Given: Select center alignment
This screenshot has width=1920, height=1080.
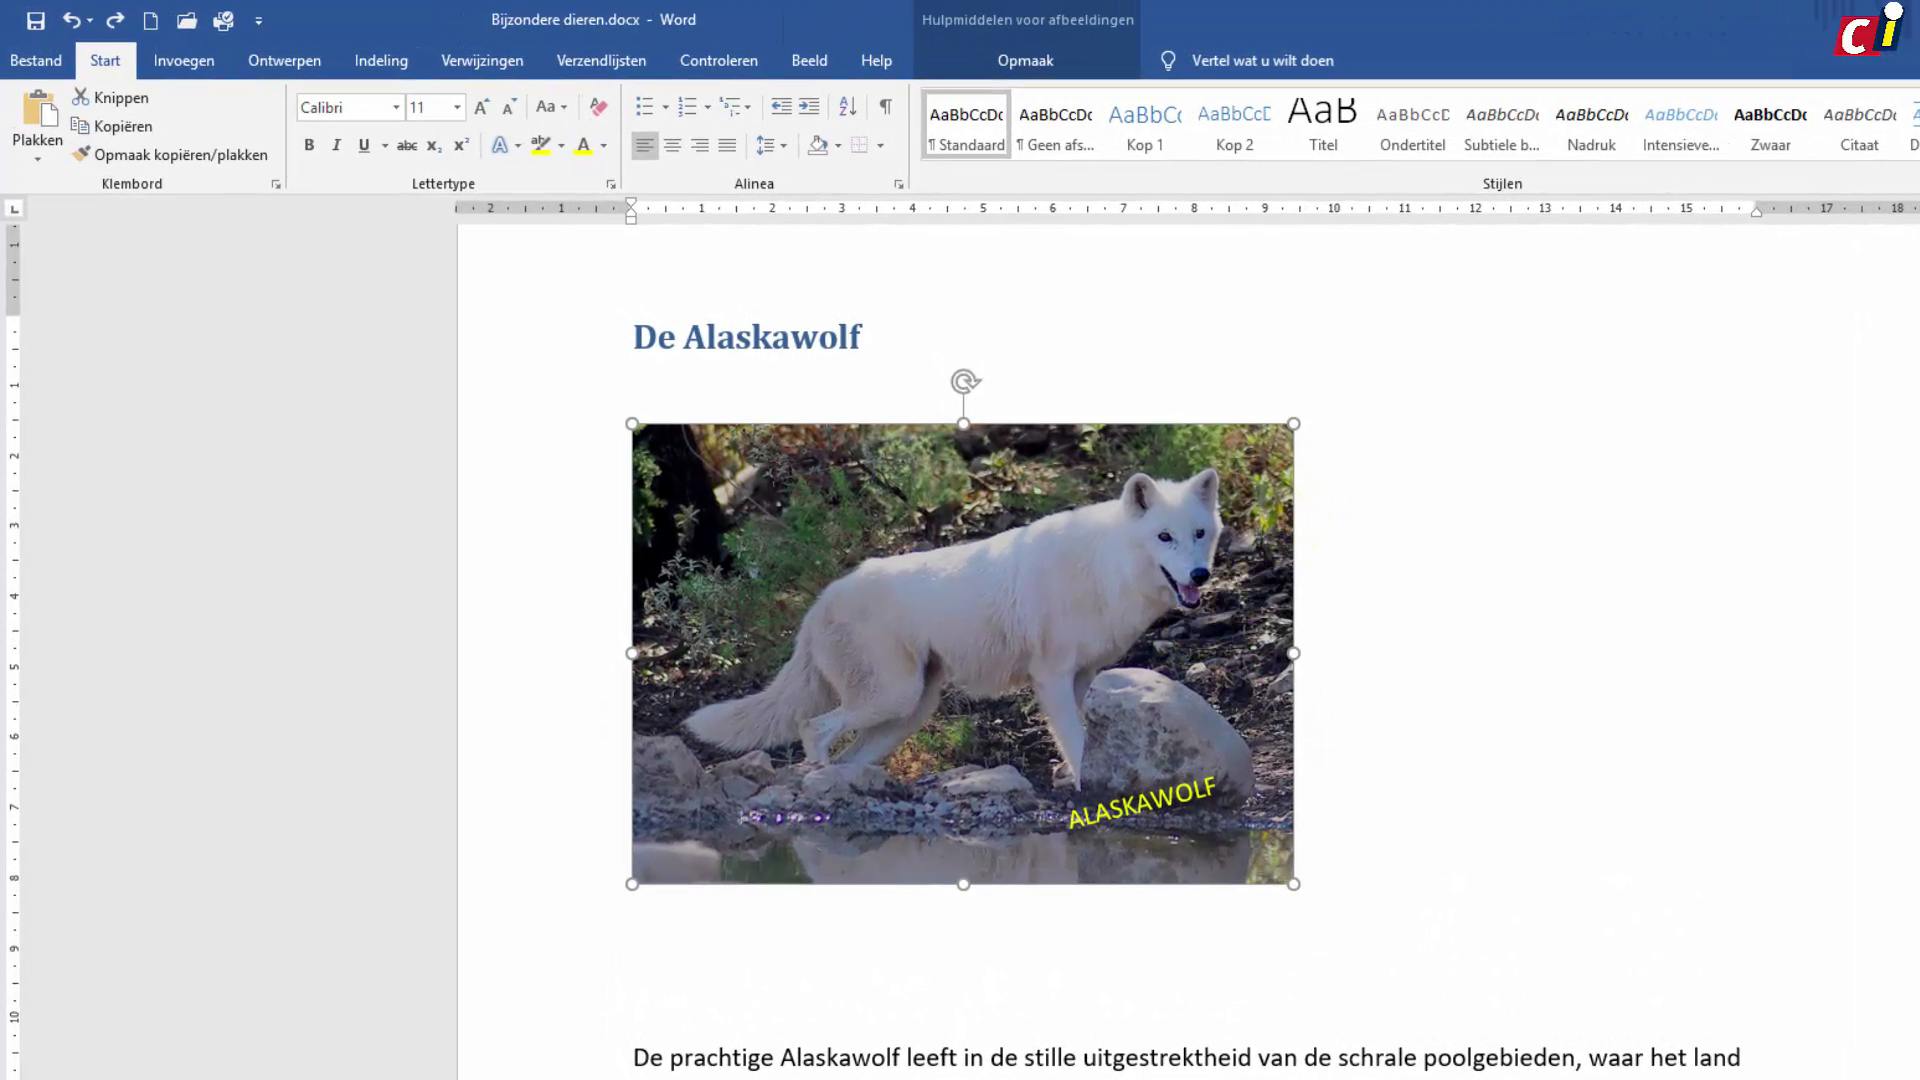Looking at the screenshot, I should pos(672,145).
